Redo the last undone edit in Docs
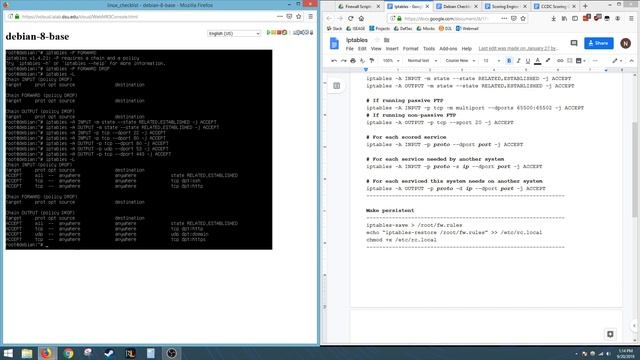 pyautogui.click(x=344, y=61)
